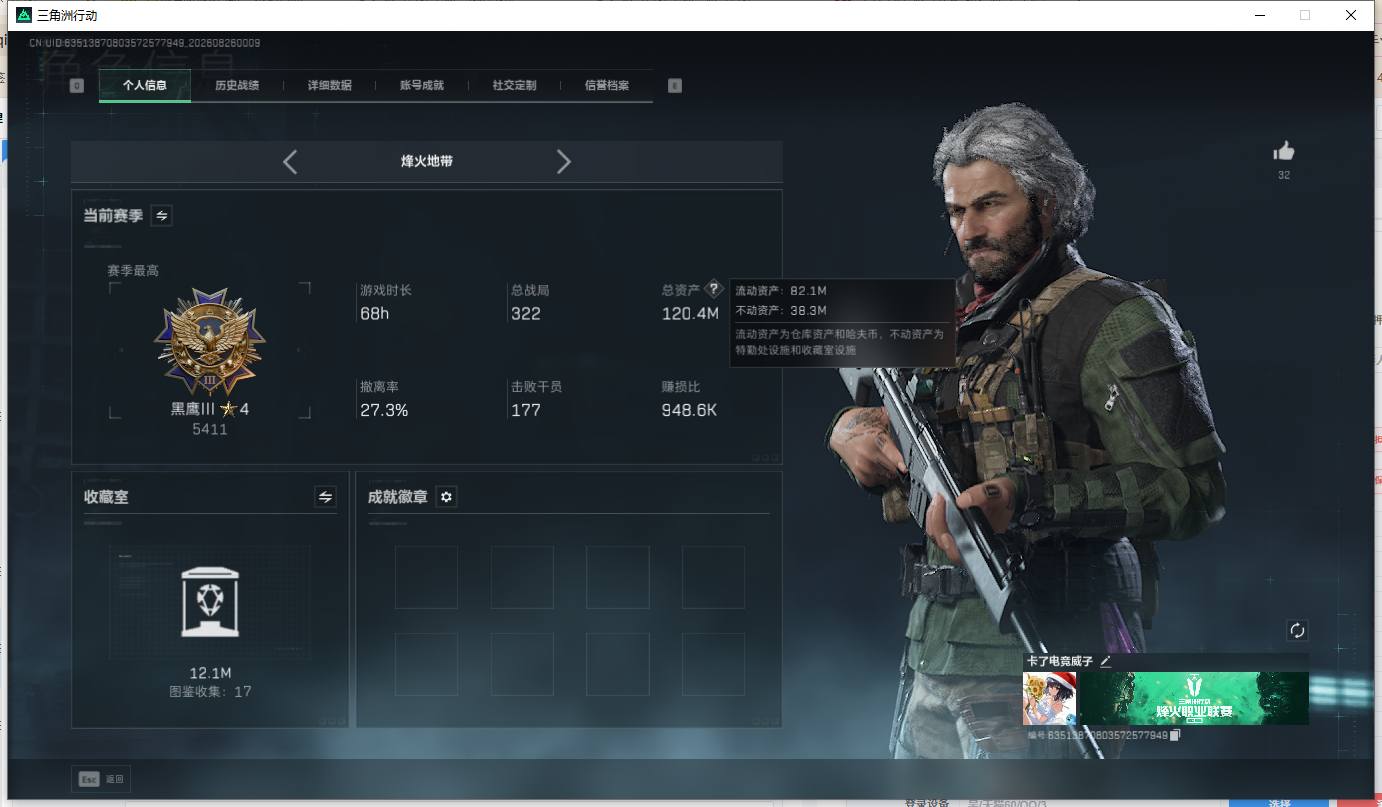
Task: Click the E key hint after 信誉档案
Action: pyautogui.click(x=675, y=86)
